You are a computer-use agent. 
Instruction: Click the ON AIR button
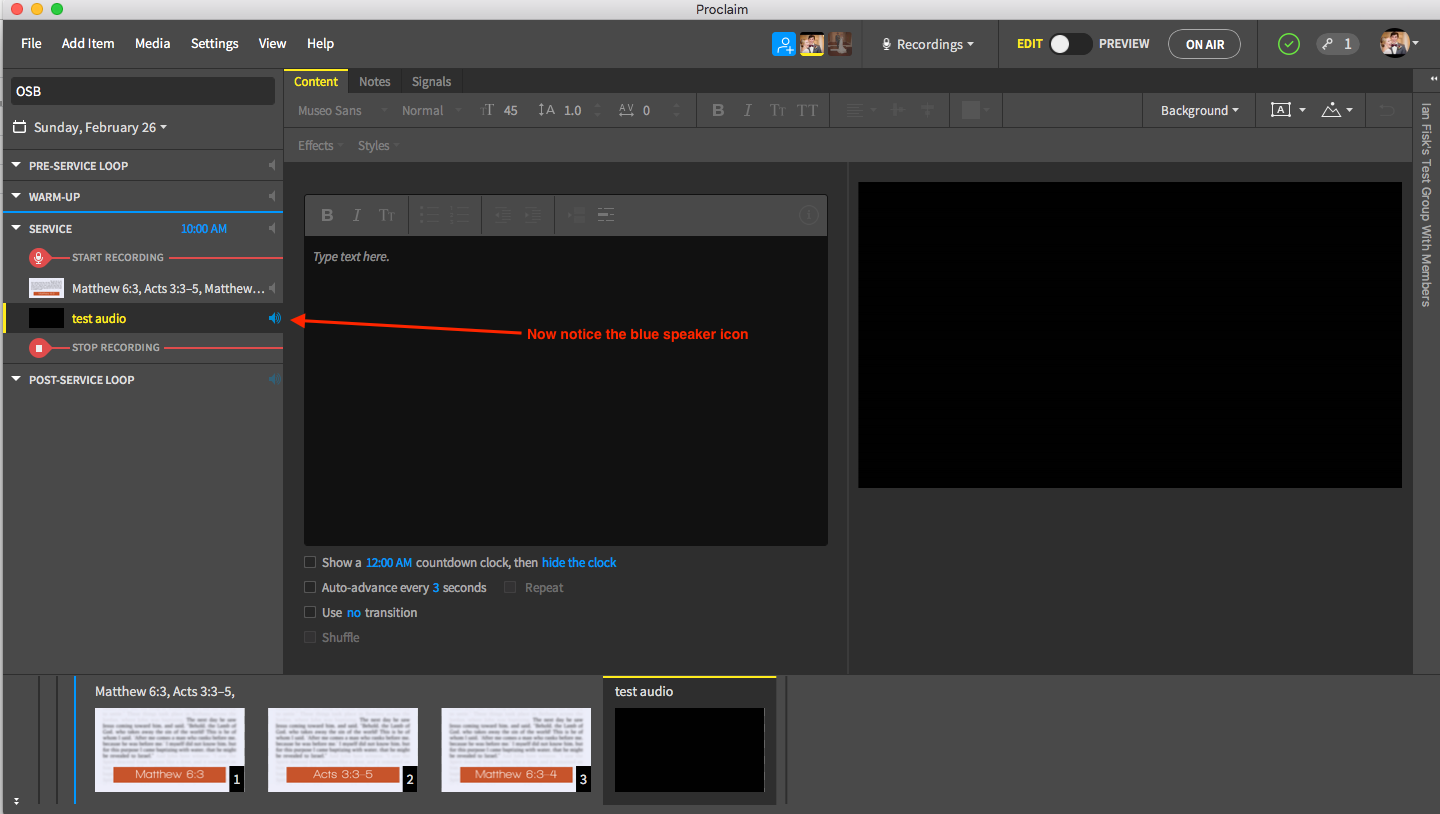1204,44
